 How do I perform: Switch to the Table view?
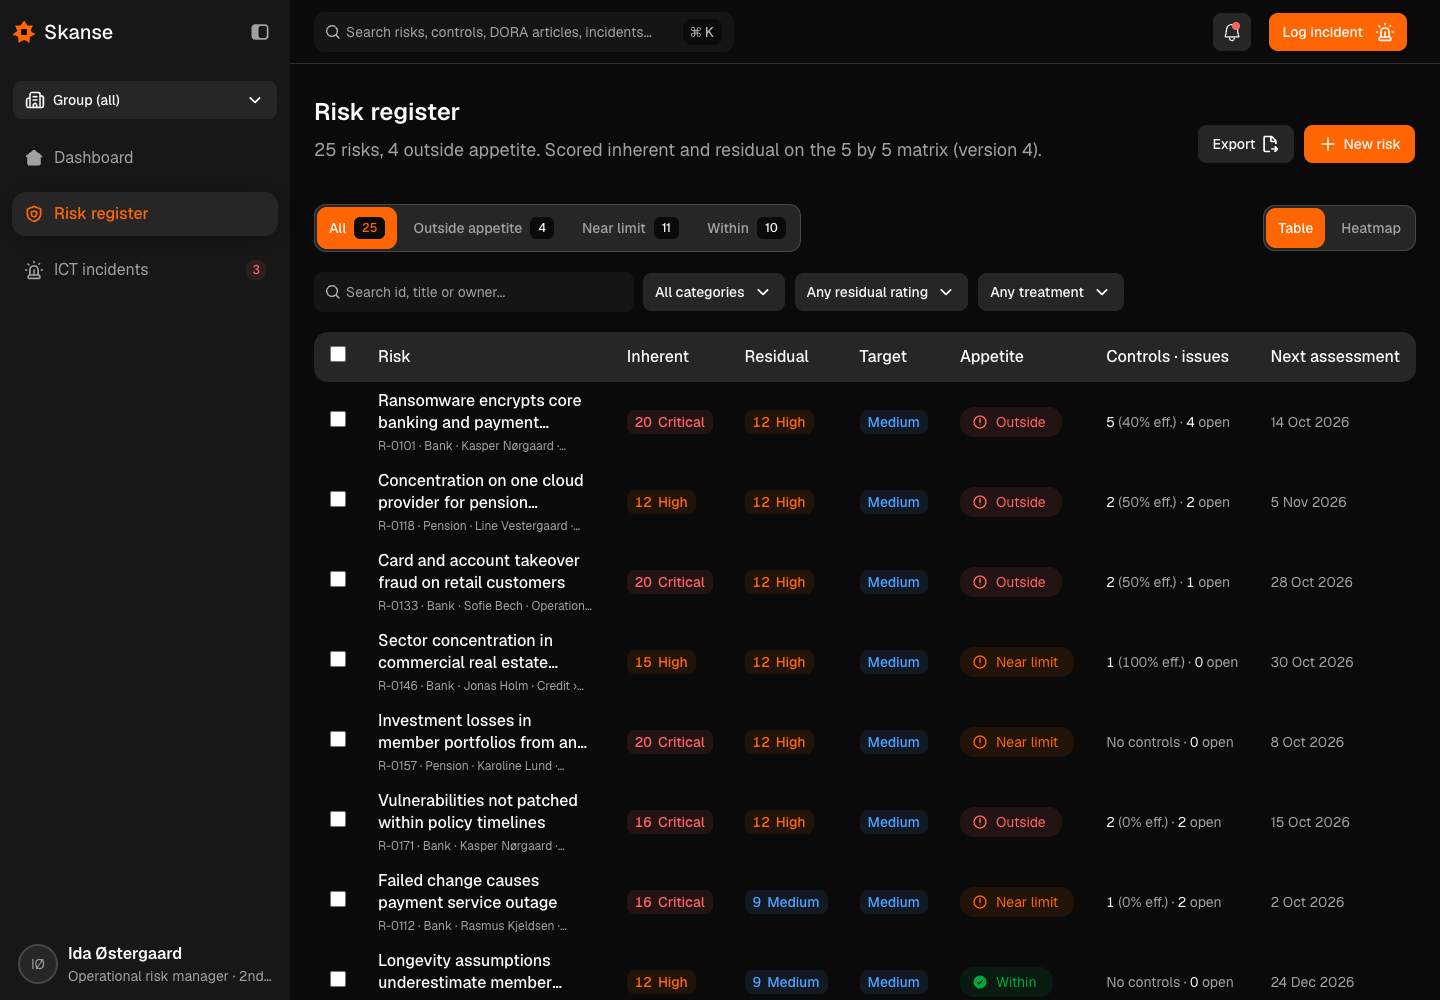(1295, 228)
